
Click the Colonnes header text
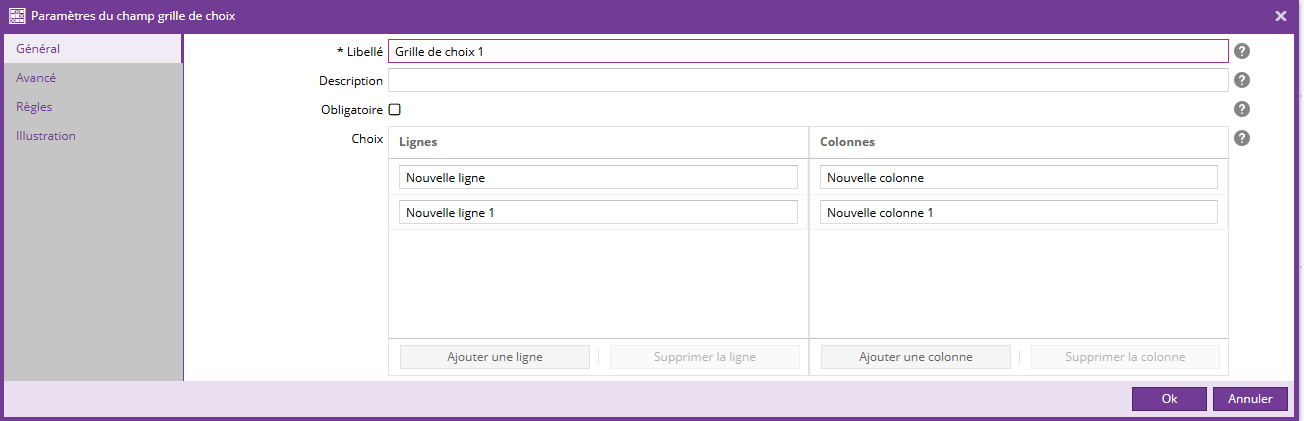coord(847,143)
